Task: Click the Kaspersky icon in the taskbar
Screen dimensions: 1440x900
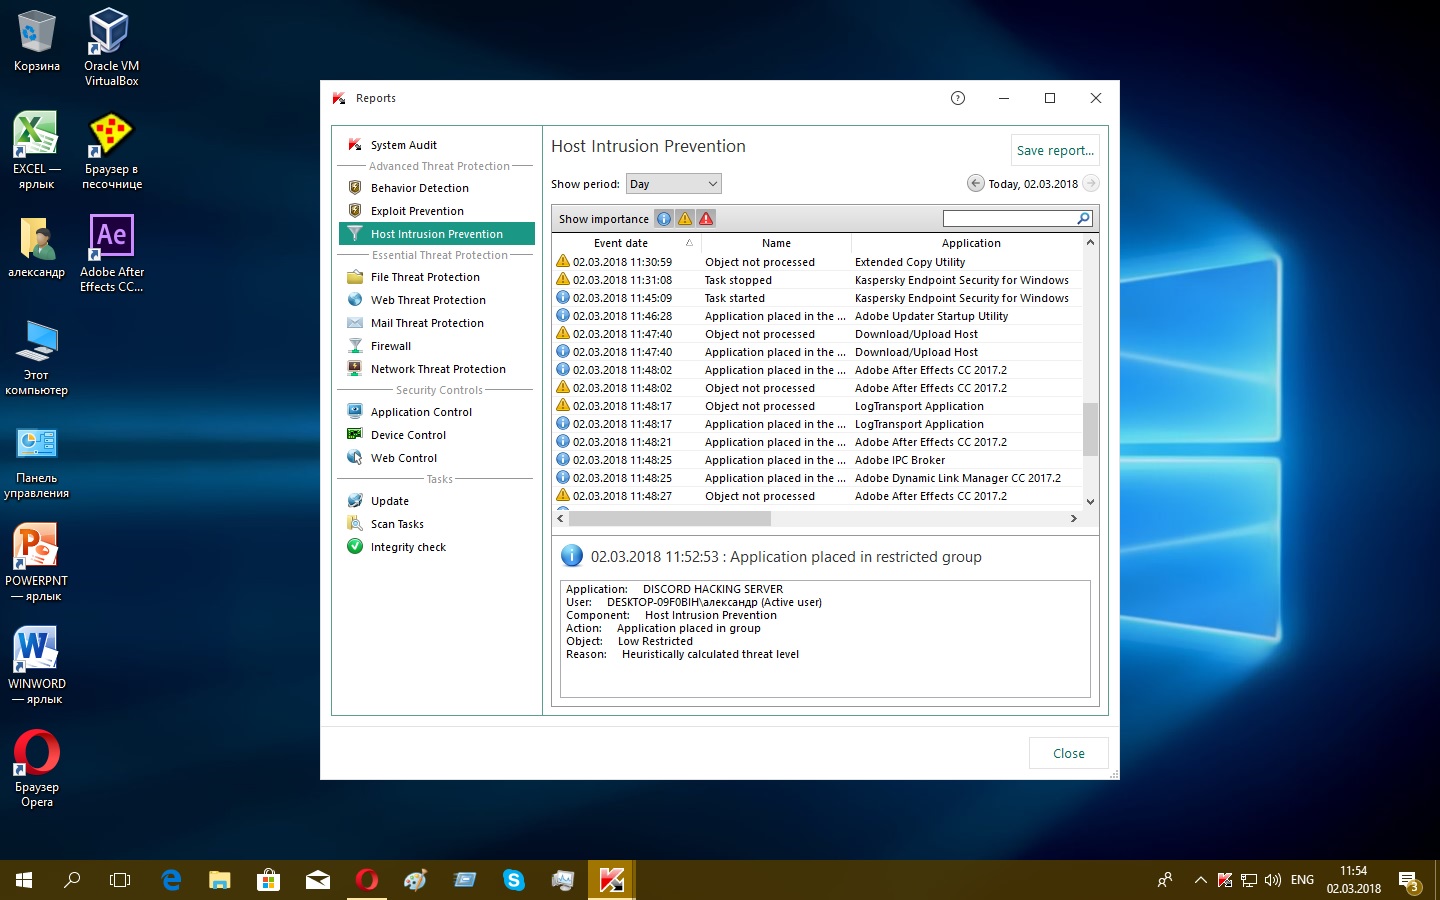Action: tap(611, 880)
